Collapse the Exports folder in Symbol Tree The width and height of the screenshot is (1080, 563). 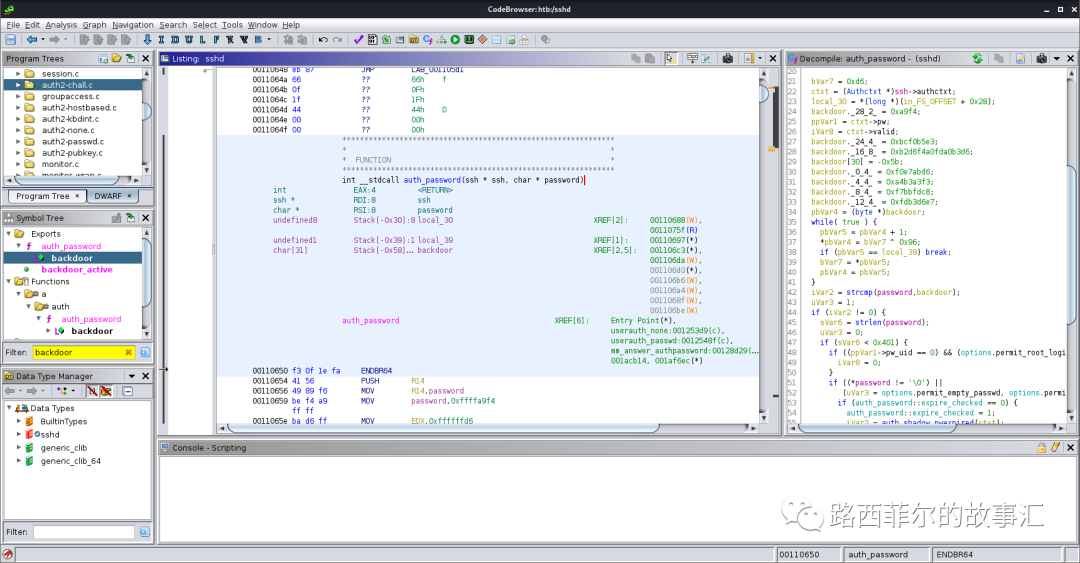[8, 234]
